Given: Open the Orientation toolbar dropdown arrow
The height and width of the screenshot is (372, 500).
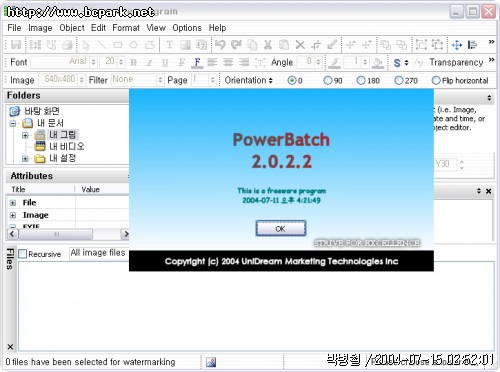Looking at the screenshot, I should tap(270, 80).
